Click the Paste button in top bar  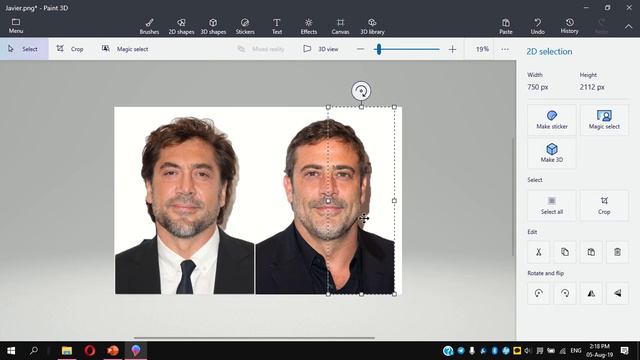coord(506,26)
